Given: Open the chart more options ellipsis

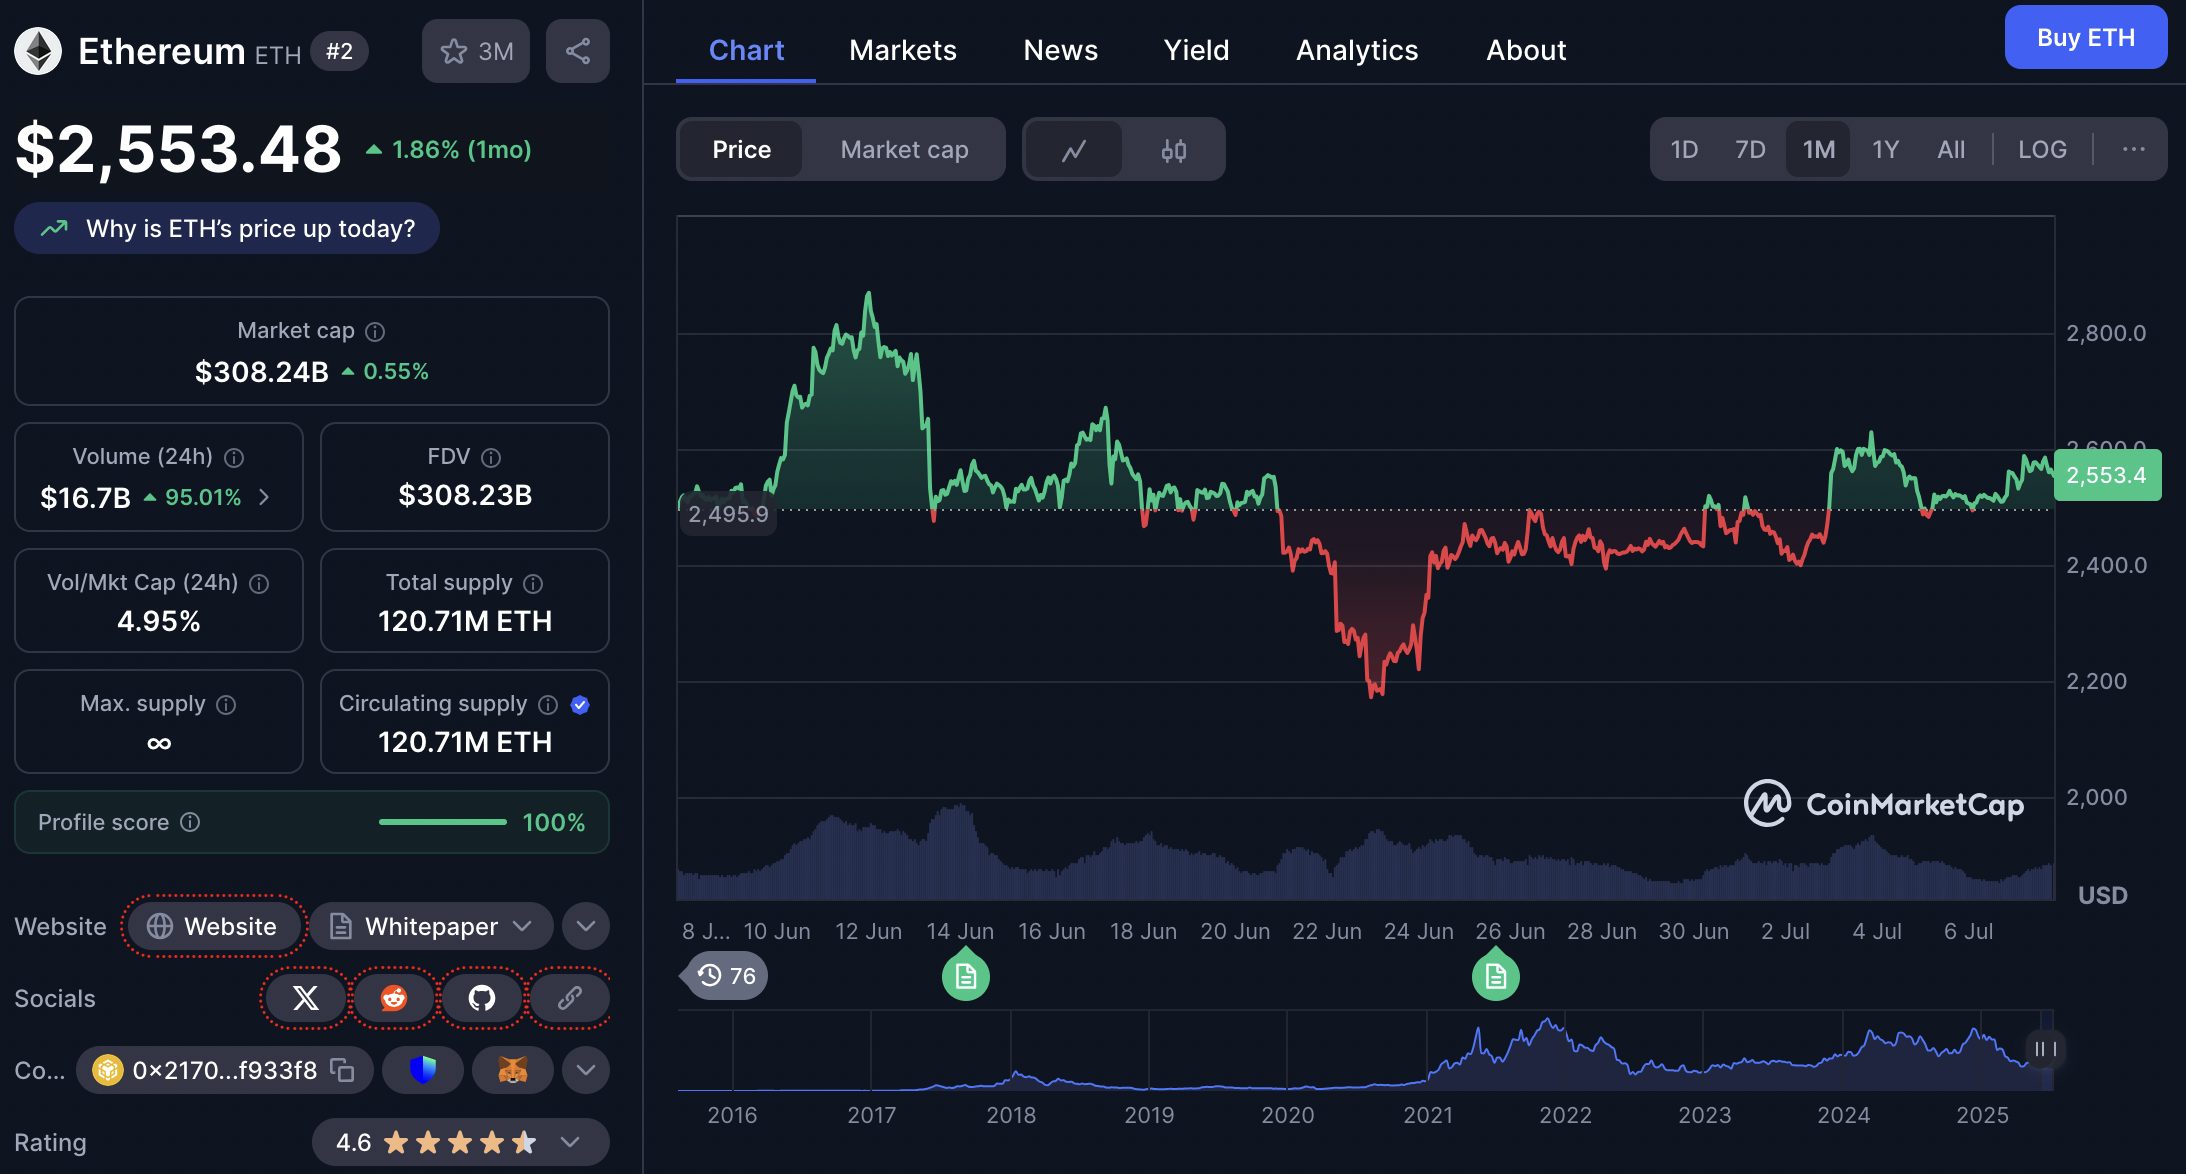Looking at the screenshot, I should click(2133, 149).
